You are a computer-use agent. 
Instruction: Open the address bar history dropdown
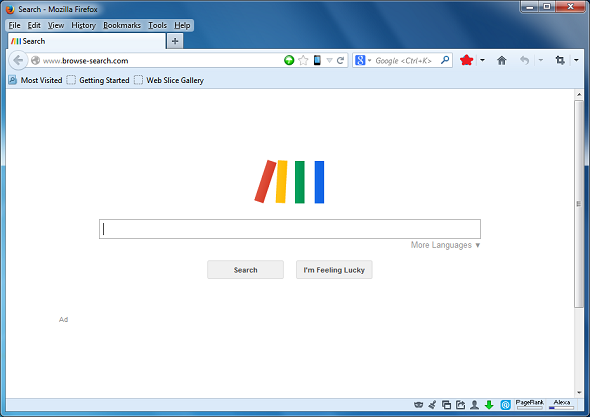pyautogui.click(x=329, y=60)
